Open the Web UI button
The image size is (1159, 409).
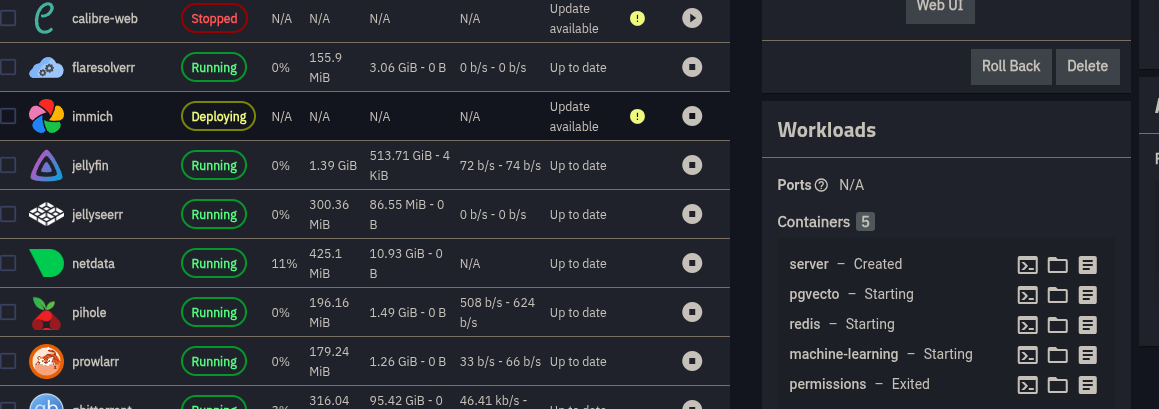pyautogui.click(x=940, y=8)
